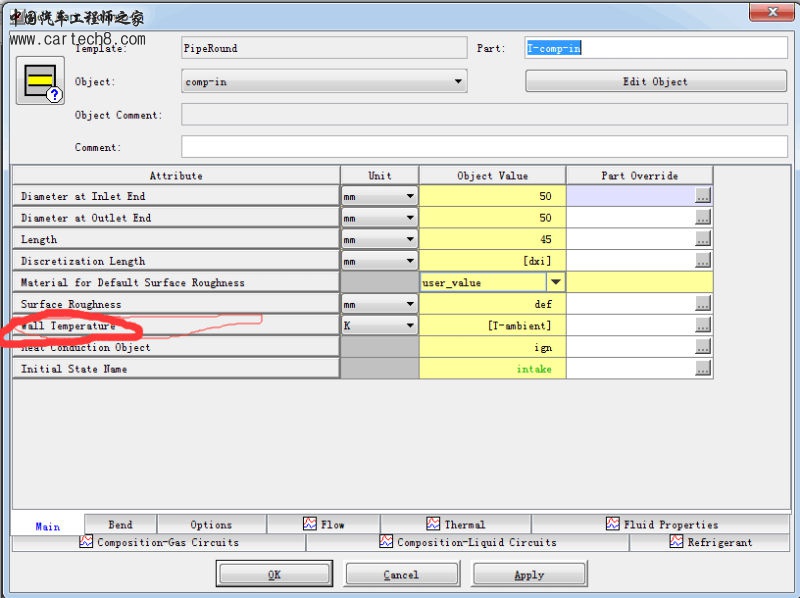800x598 pixels.
Task: Click the Edit Object button
Action: 656,81
